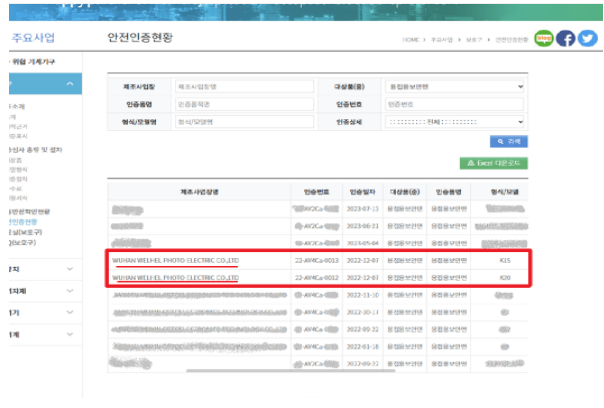Select the highlighted 인증현황 sidebar item
Screen dimensions: 604x408
click(x=23, y=222)
